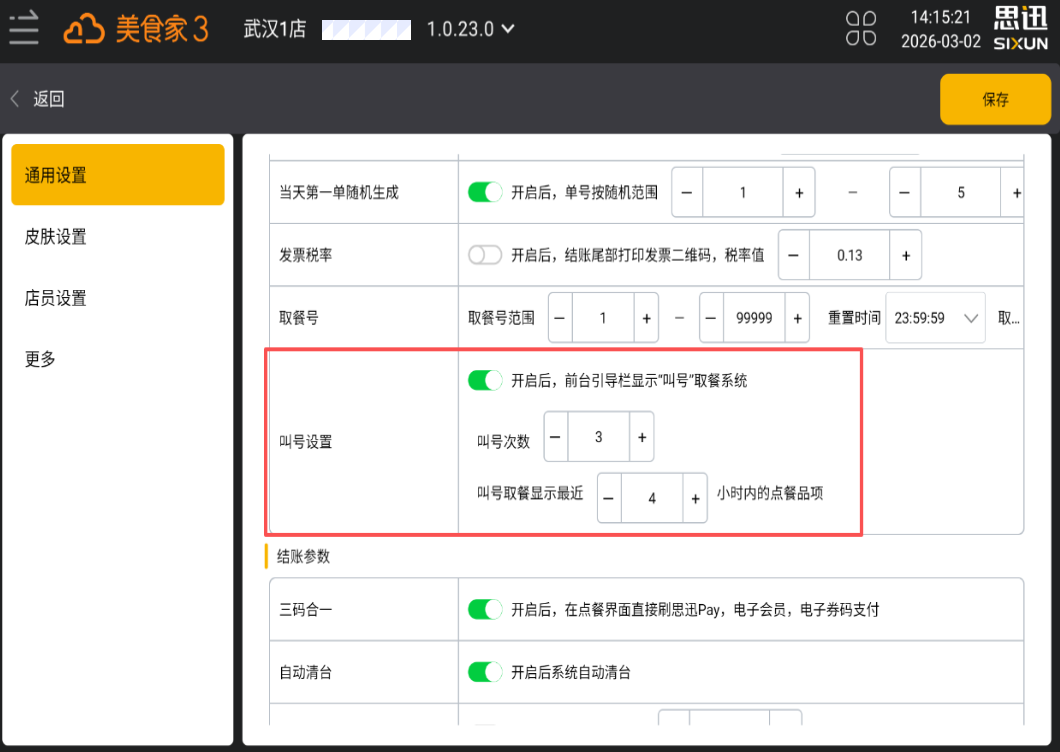Turn off the 三码合一 switch
Image resolution: width=1060 pixels, height=752 pixels.
(x=485, y=609)
